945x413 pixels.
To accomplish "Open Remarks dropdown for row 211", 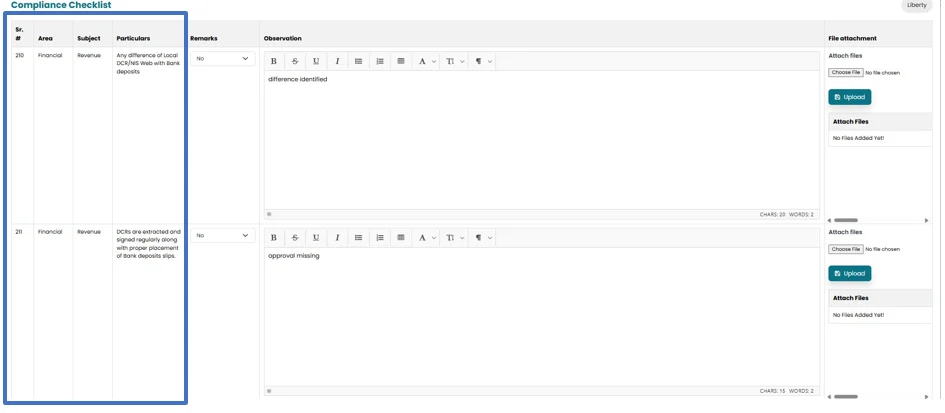I will pyautogui.click(x=223, y=235).
